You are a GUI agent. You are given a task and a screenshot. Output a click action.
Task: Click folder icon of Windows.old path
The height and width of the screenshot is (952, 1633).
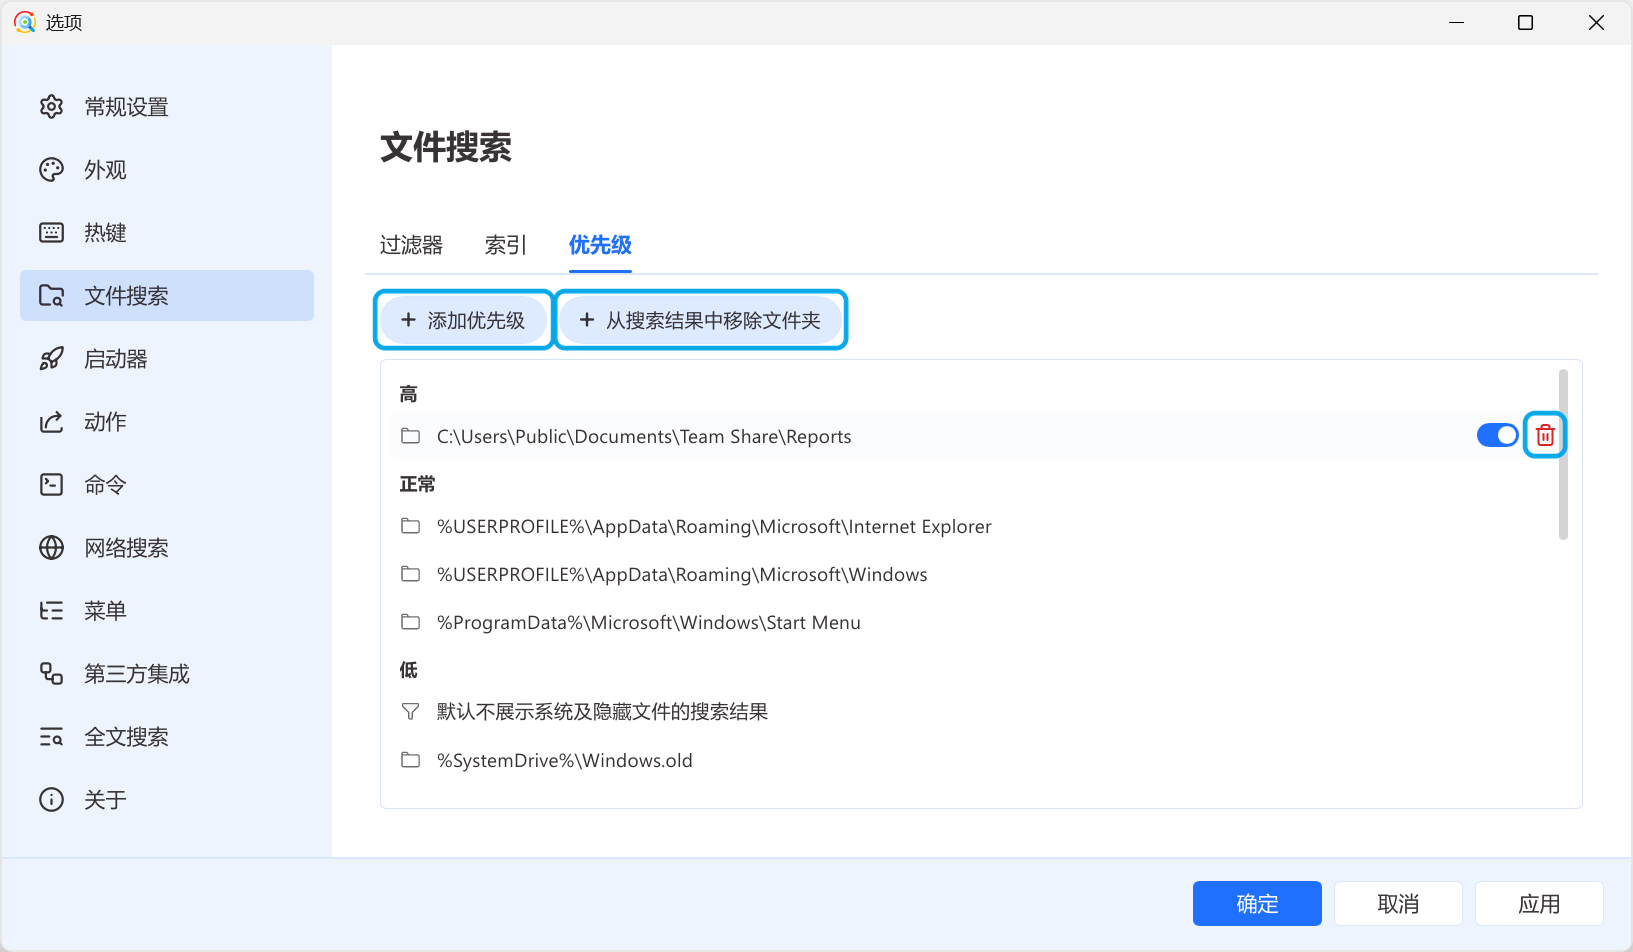410,760
